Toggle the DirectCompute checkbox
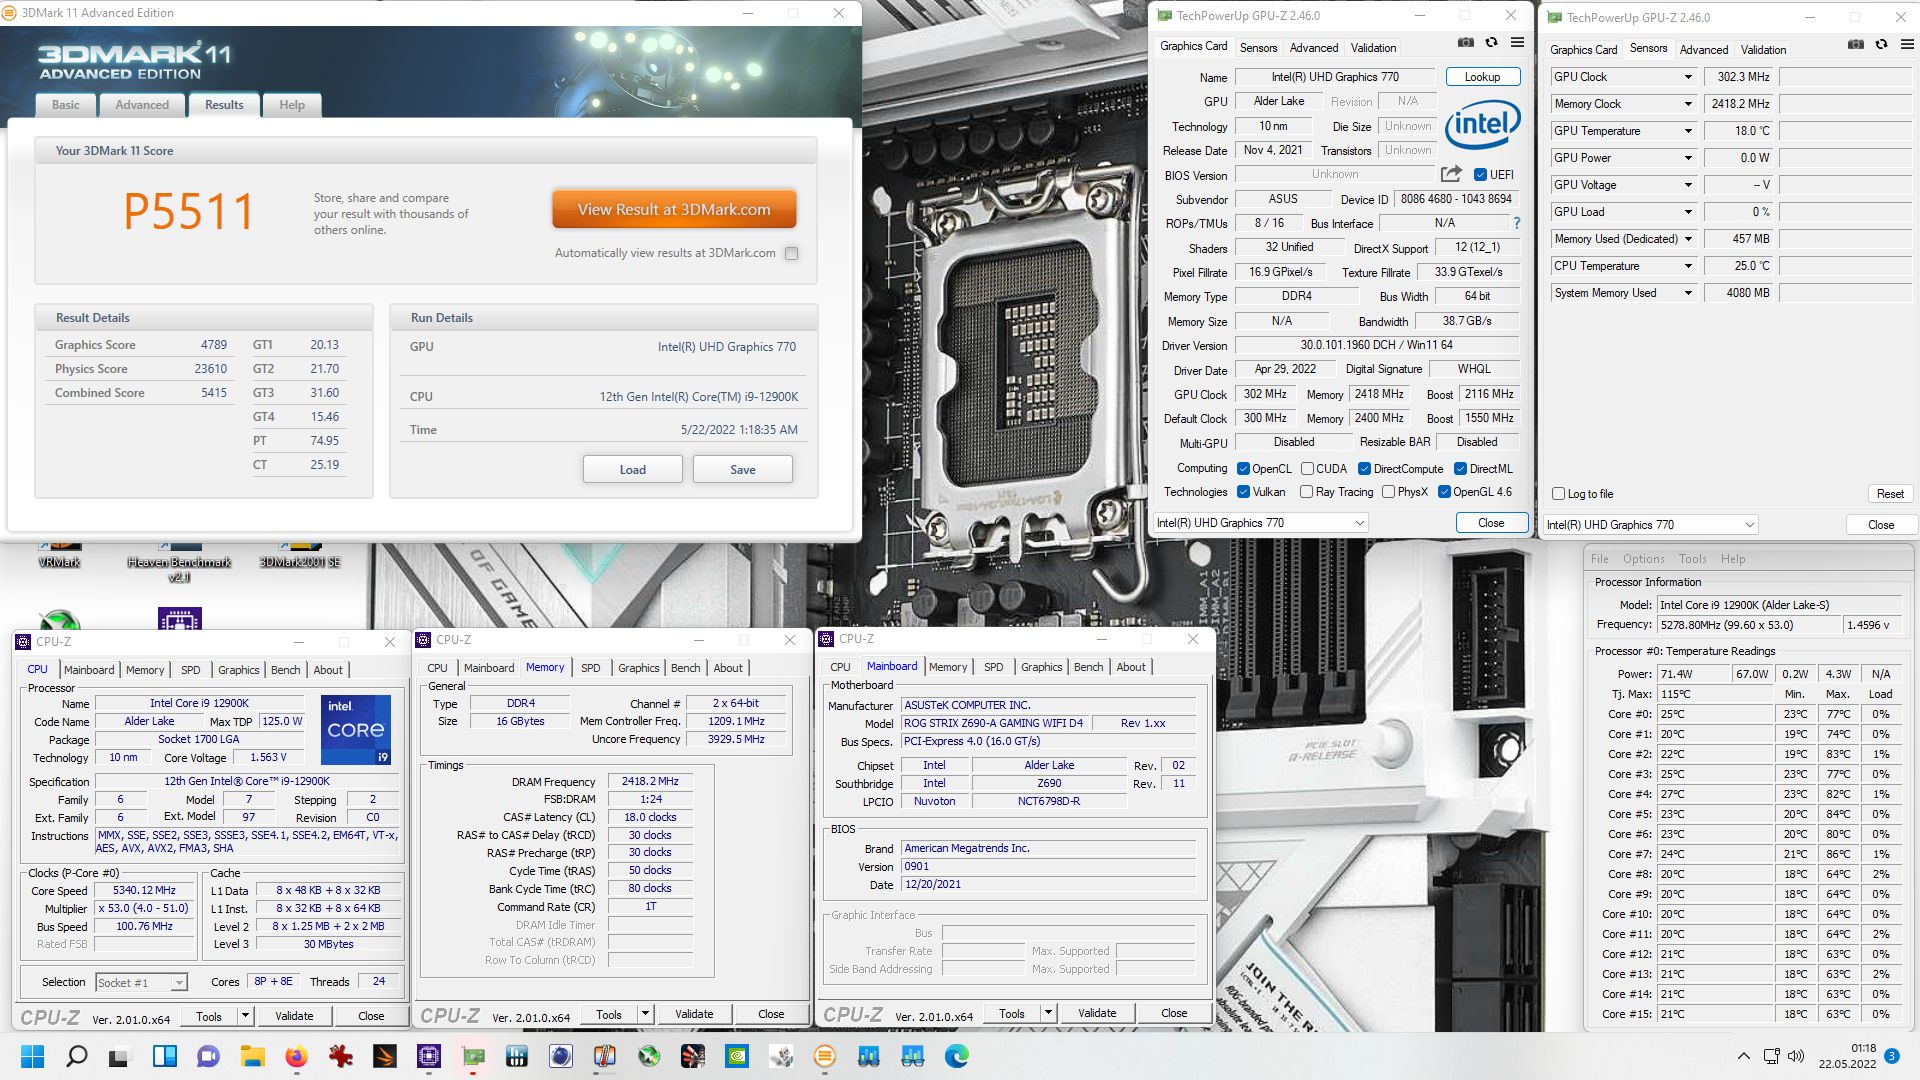 pos(1364,468)
